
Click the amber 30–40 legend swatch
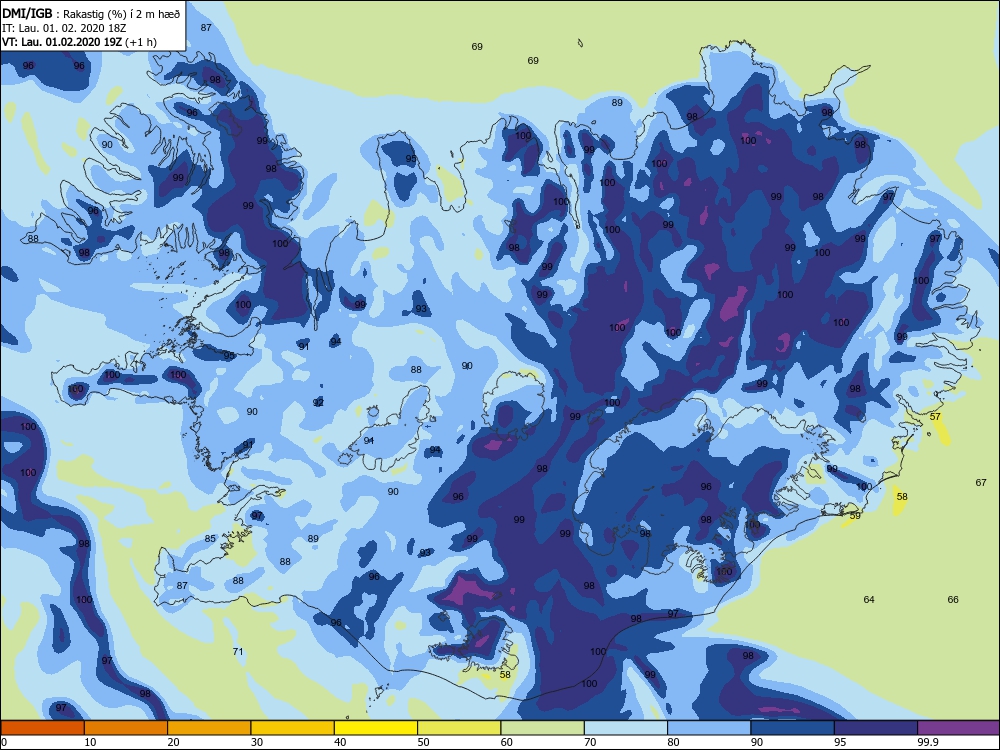(293, 728)
